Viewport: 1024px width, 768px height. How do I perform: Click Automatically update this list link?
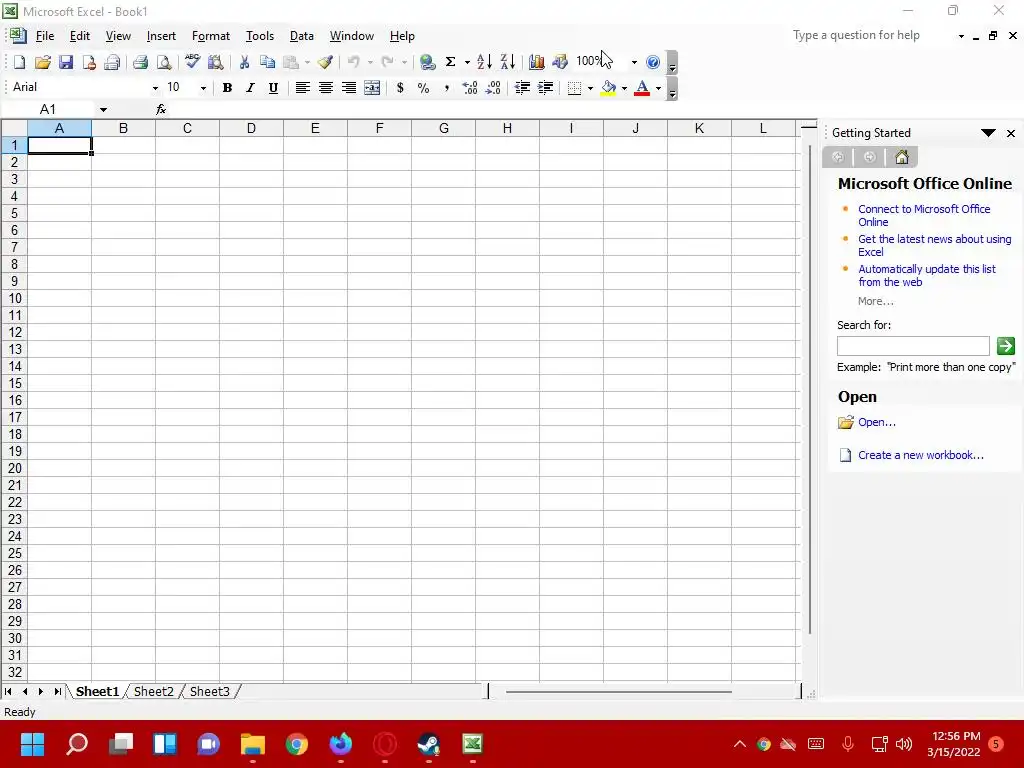click(927, 276)
